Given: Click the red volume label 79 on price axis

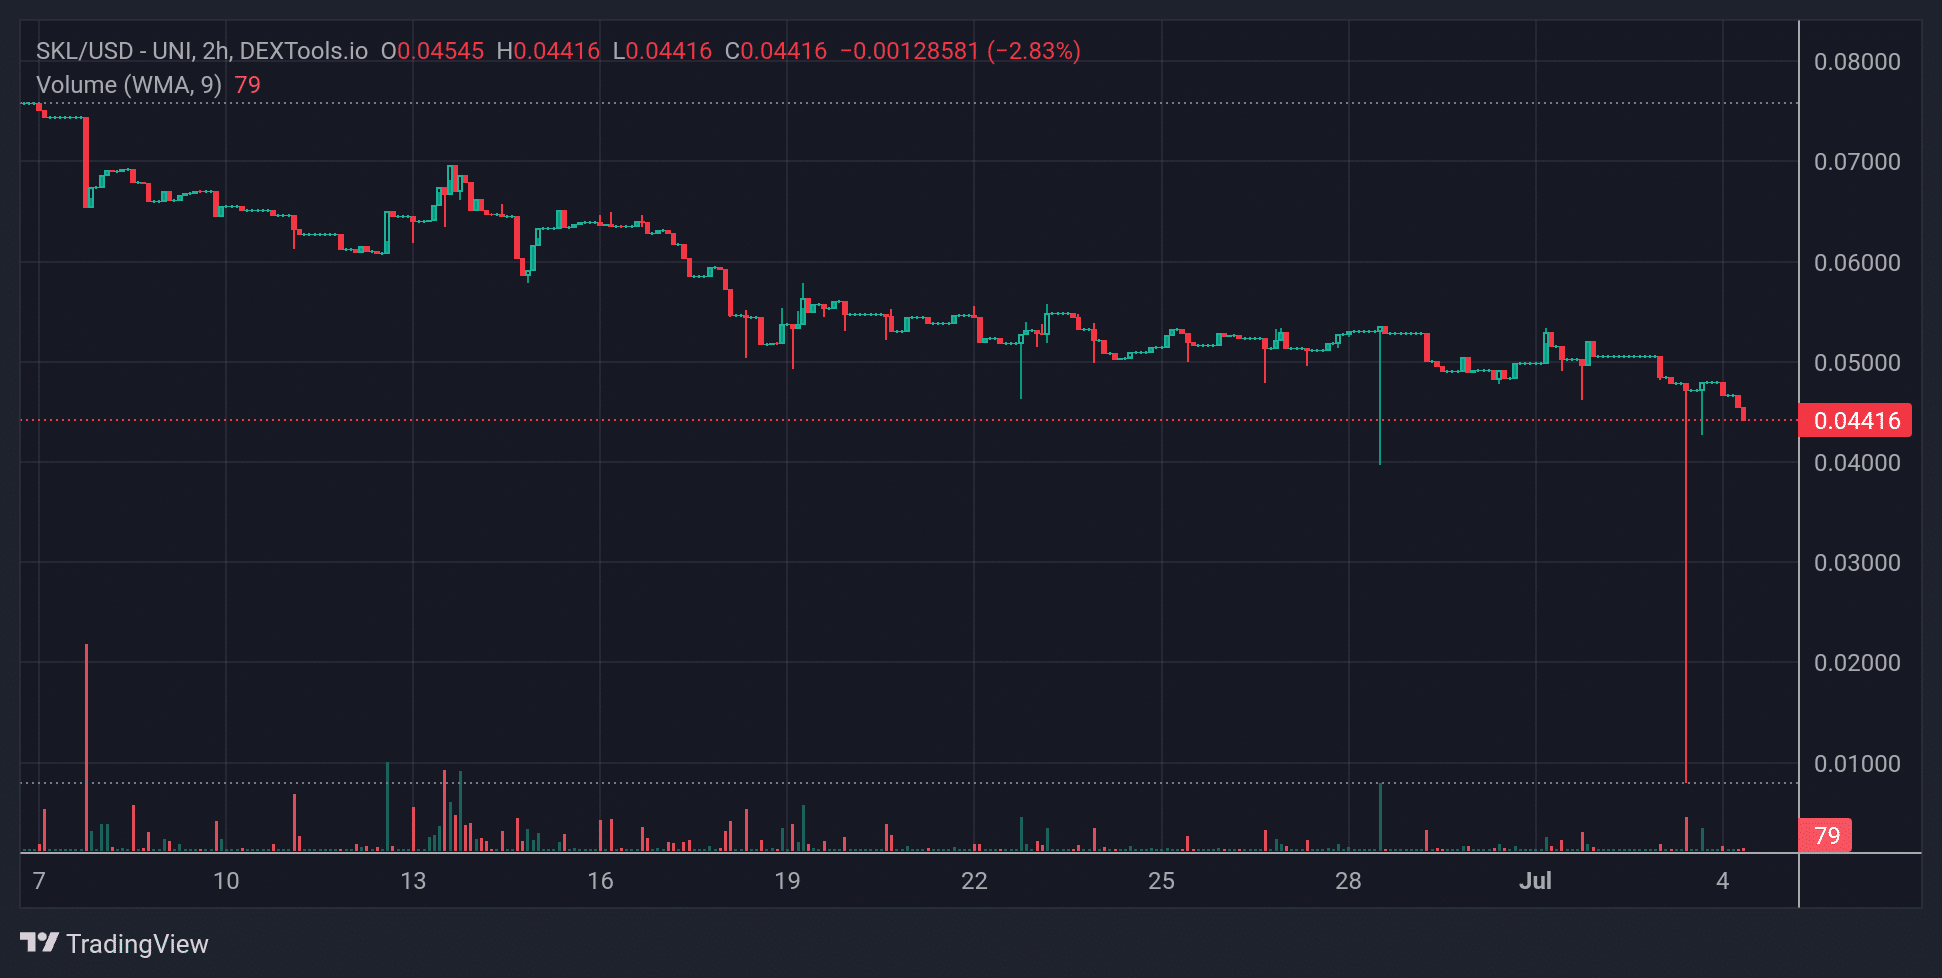Looking at the screenshot, I should point(1826,836).
